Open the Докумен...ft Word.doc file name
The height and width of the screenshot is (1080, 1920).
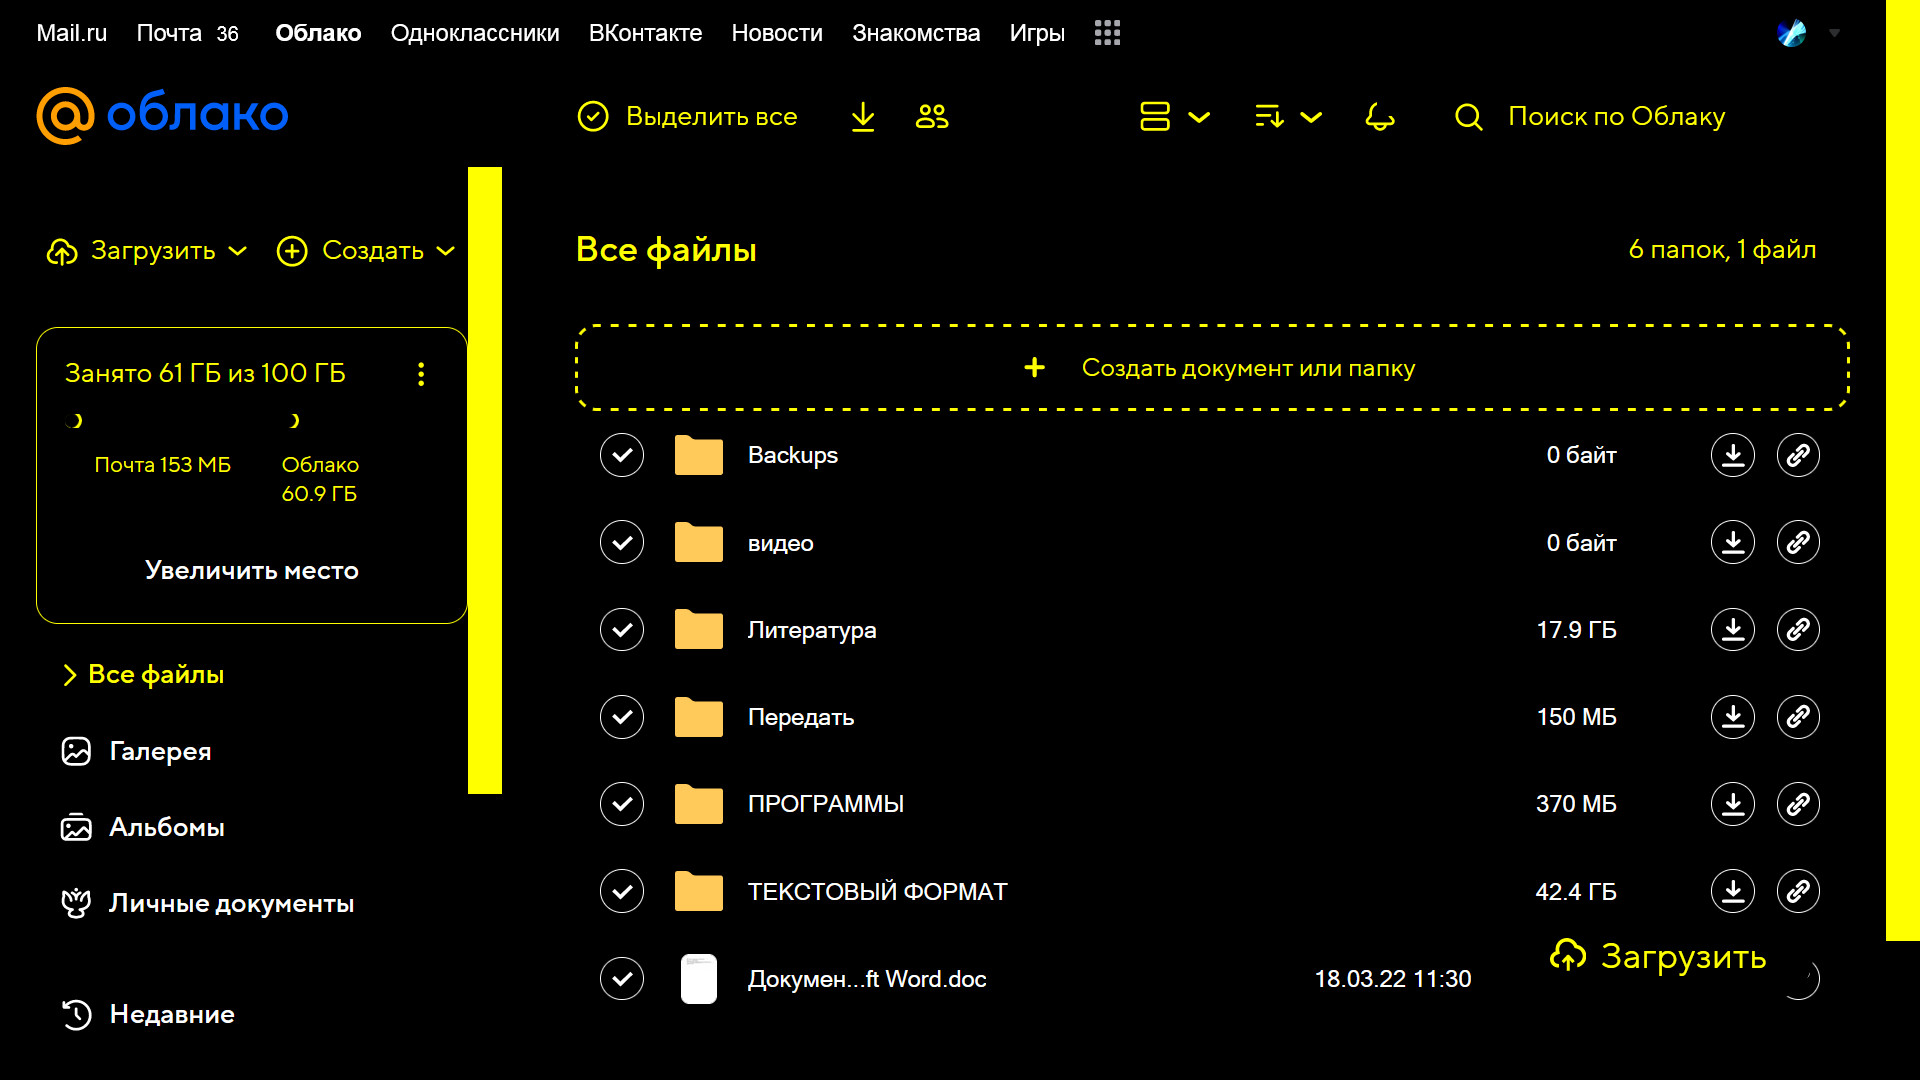click(x=867, y=979)
